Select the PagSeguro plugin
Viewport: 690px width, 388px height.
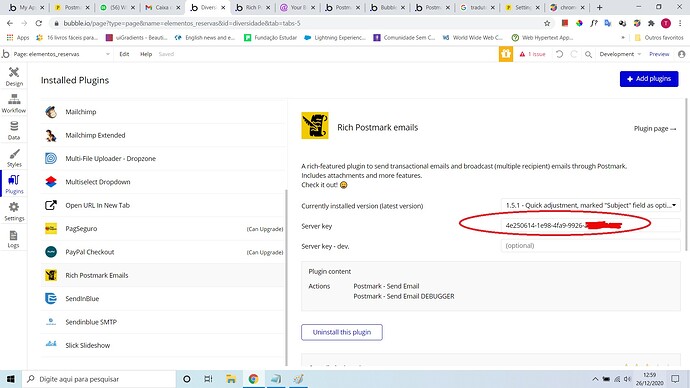(x=163, y=228)
